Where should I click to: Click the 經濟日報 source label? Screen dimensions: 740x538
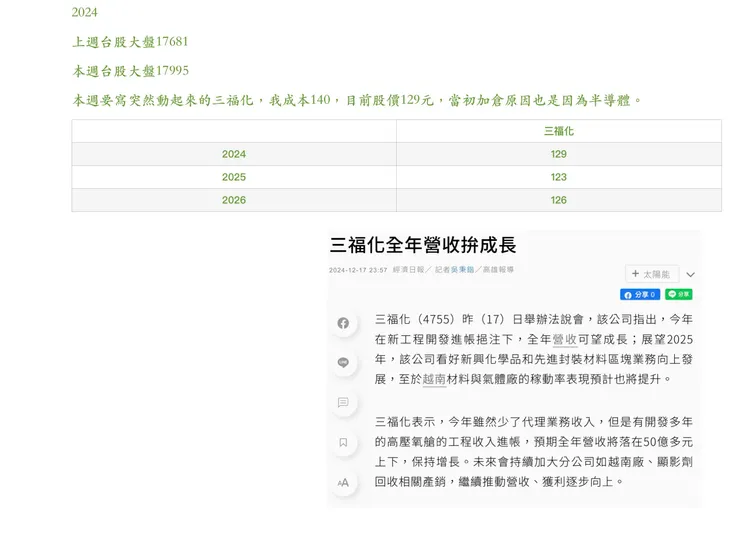click(408, 269)
